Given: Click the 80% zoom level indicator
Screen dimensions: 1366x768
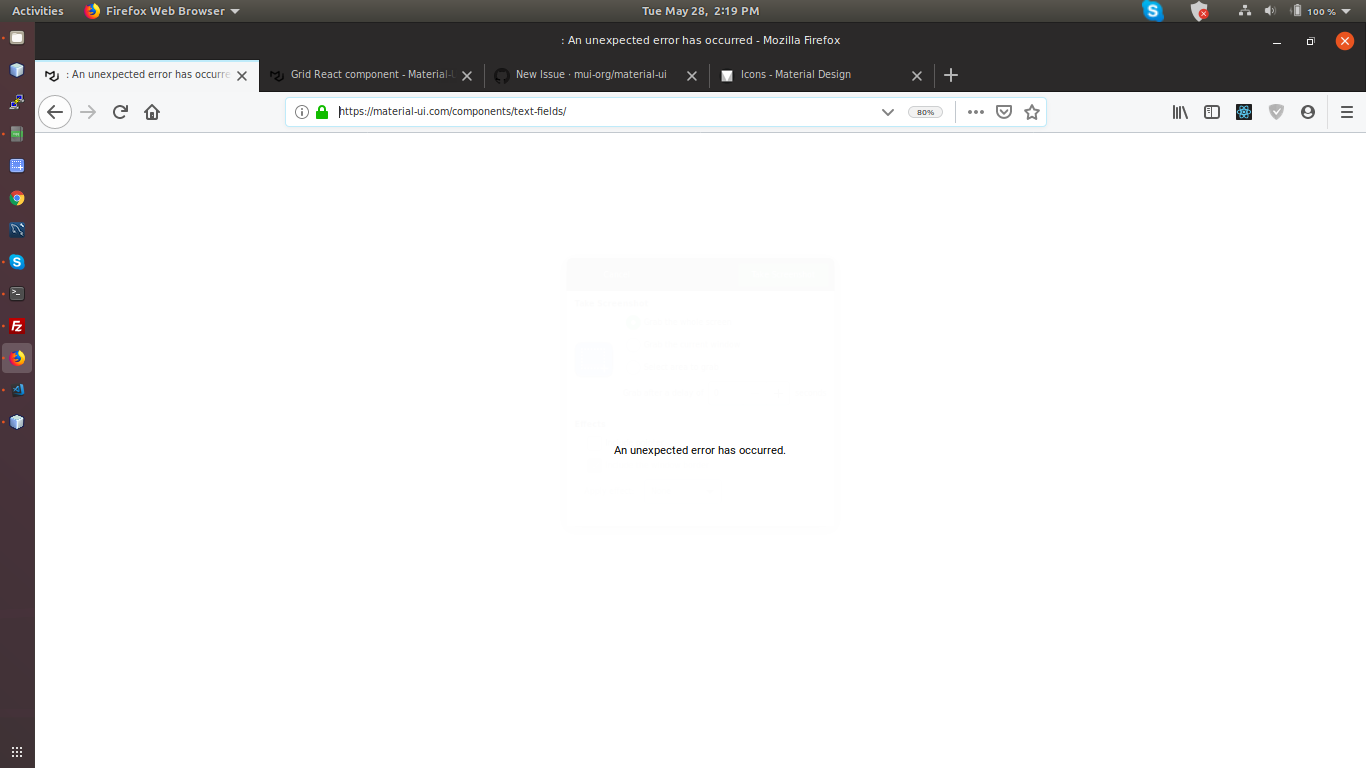Looking at the screenshot, I should coord(925,112).
